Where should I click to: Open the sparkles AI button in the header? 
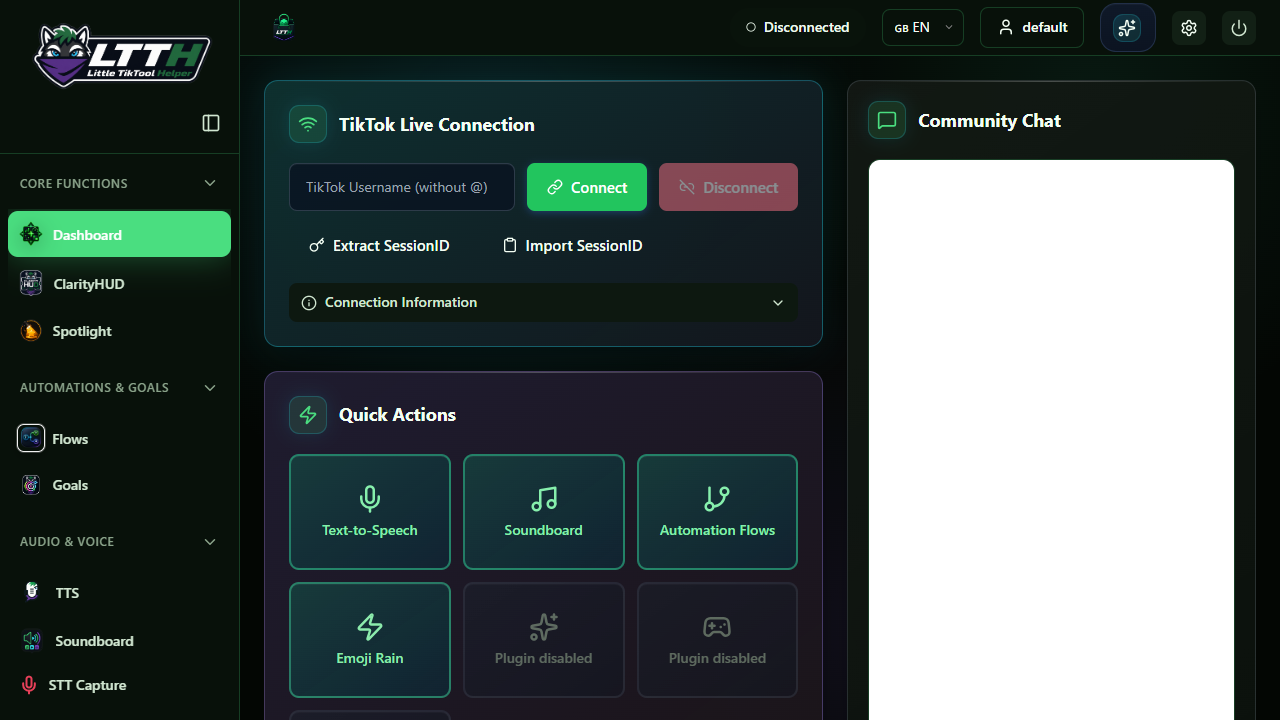point(1128,28)
